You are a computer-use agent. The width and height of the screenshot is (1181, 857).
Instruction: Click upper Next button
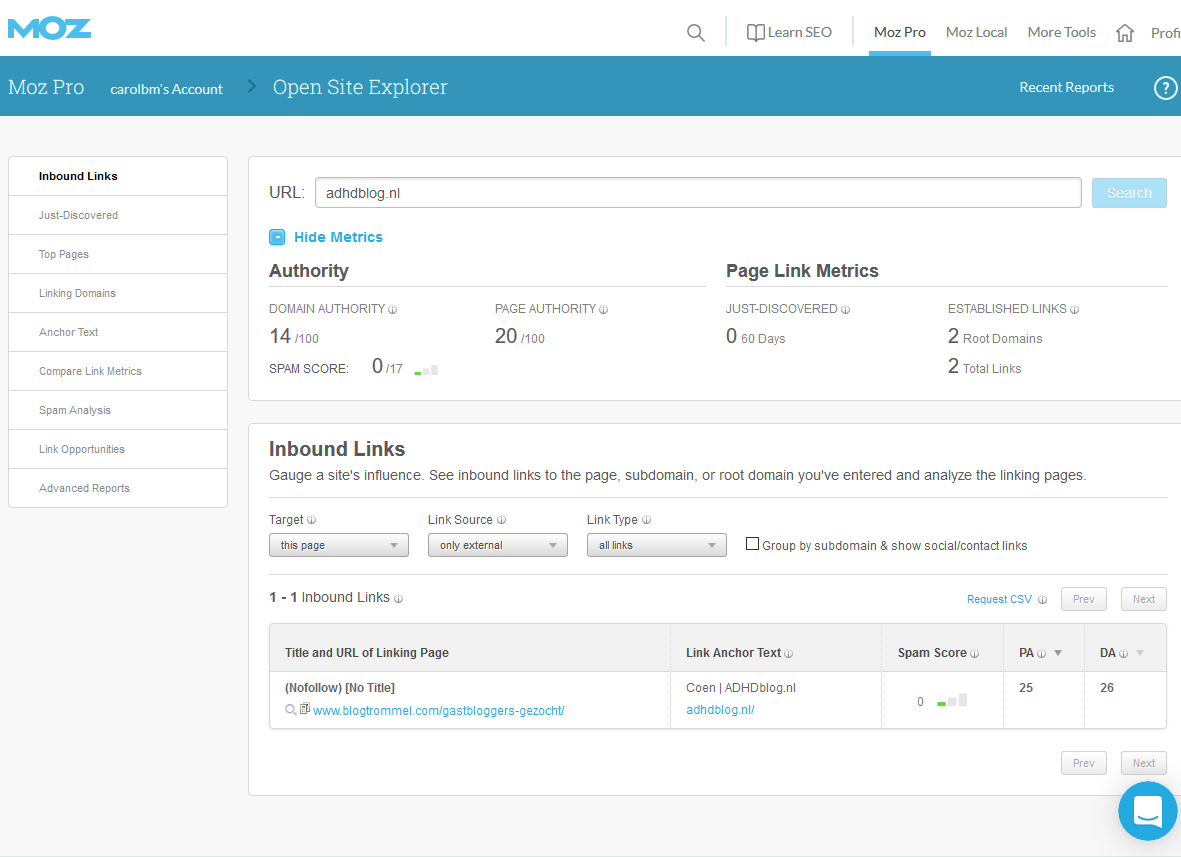point(1143,599)
